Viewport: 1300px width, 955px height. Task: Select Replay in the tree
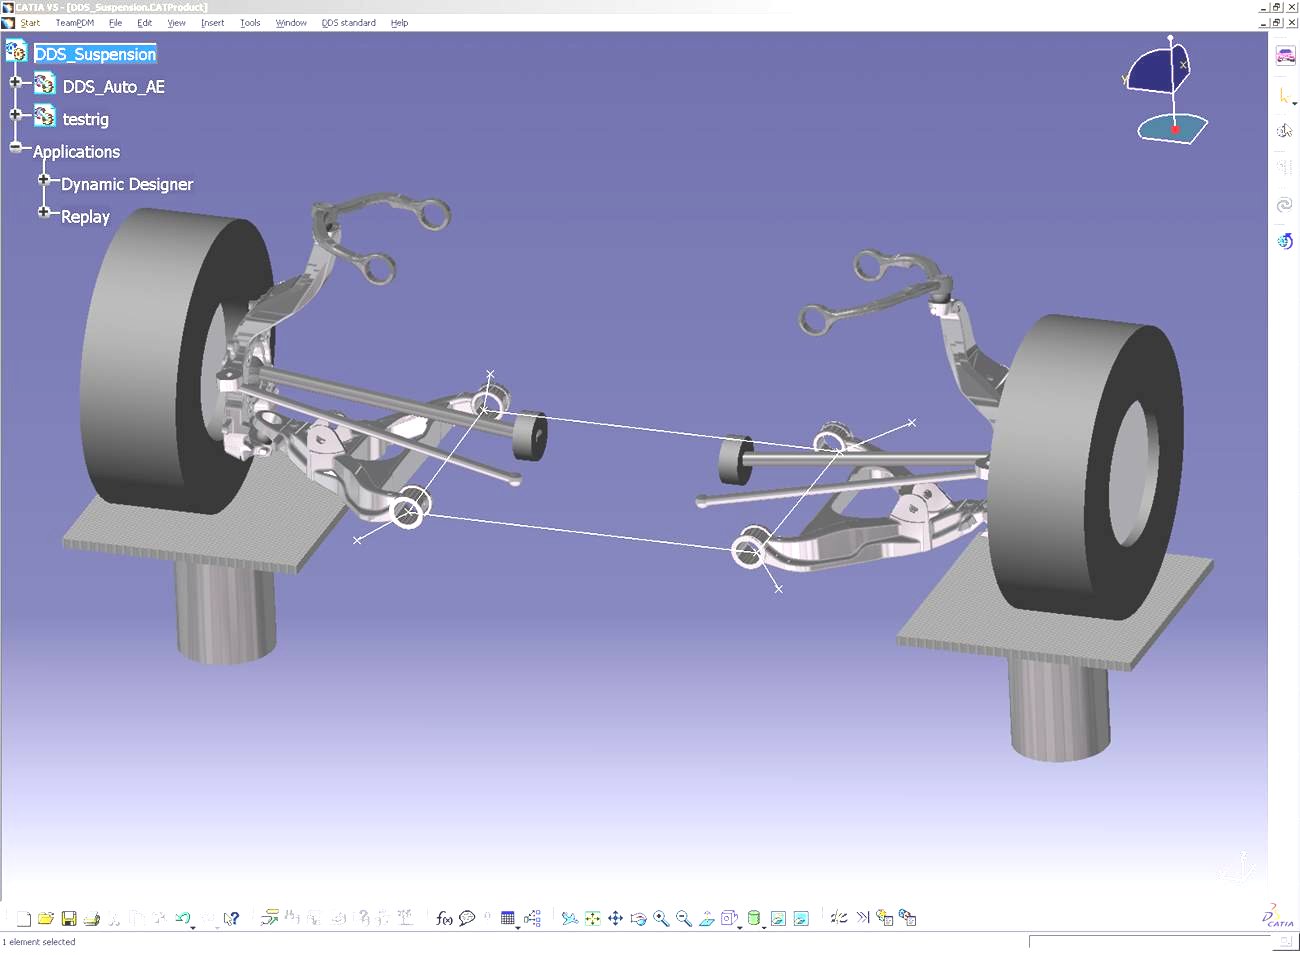[85, 217]
